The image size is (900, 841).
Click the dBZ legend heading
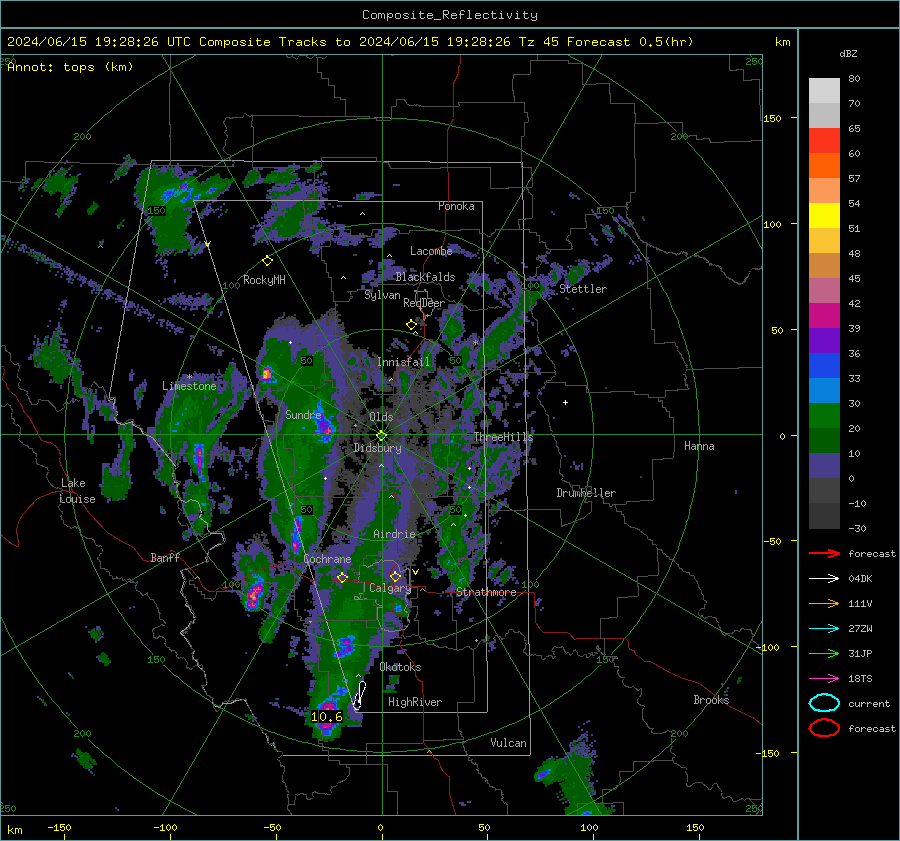[848, 53]
